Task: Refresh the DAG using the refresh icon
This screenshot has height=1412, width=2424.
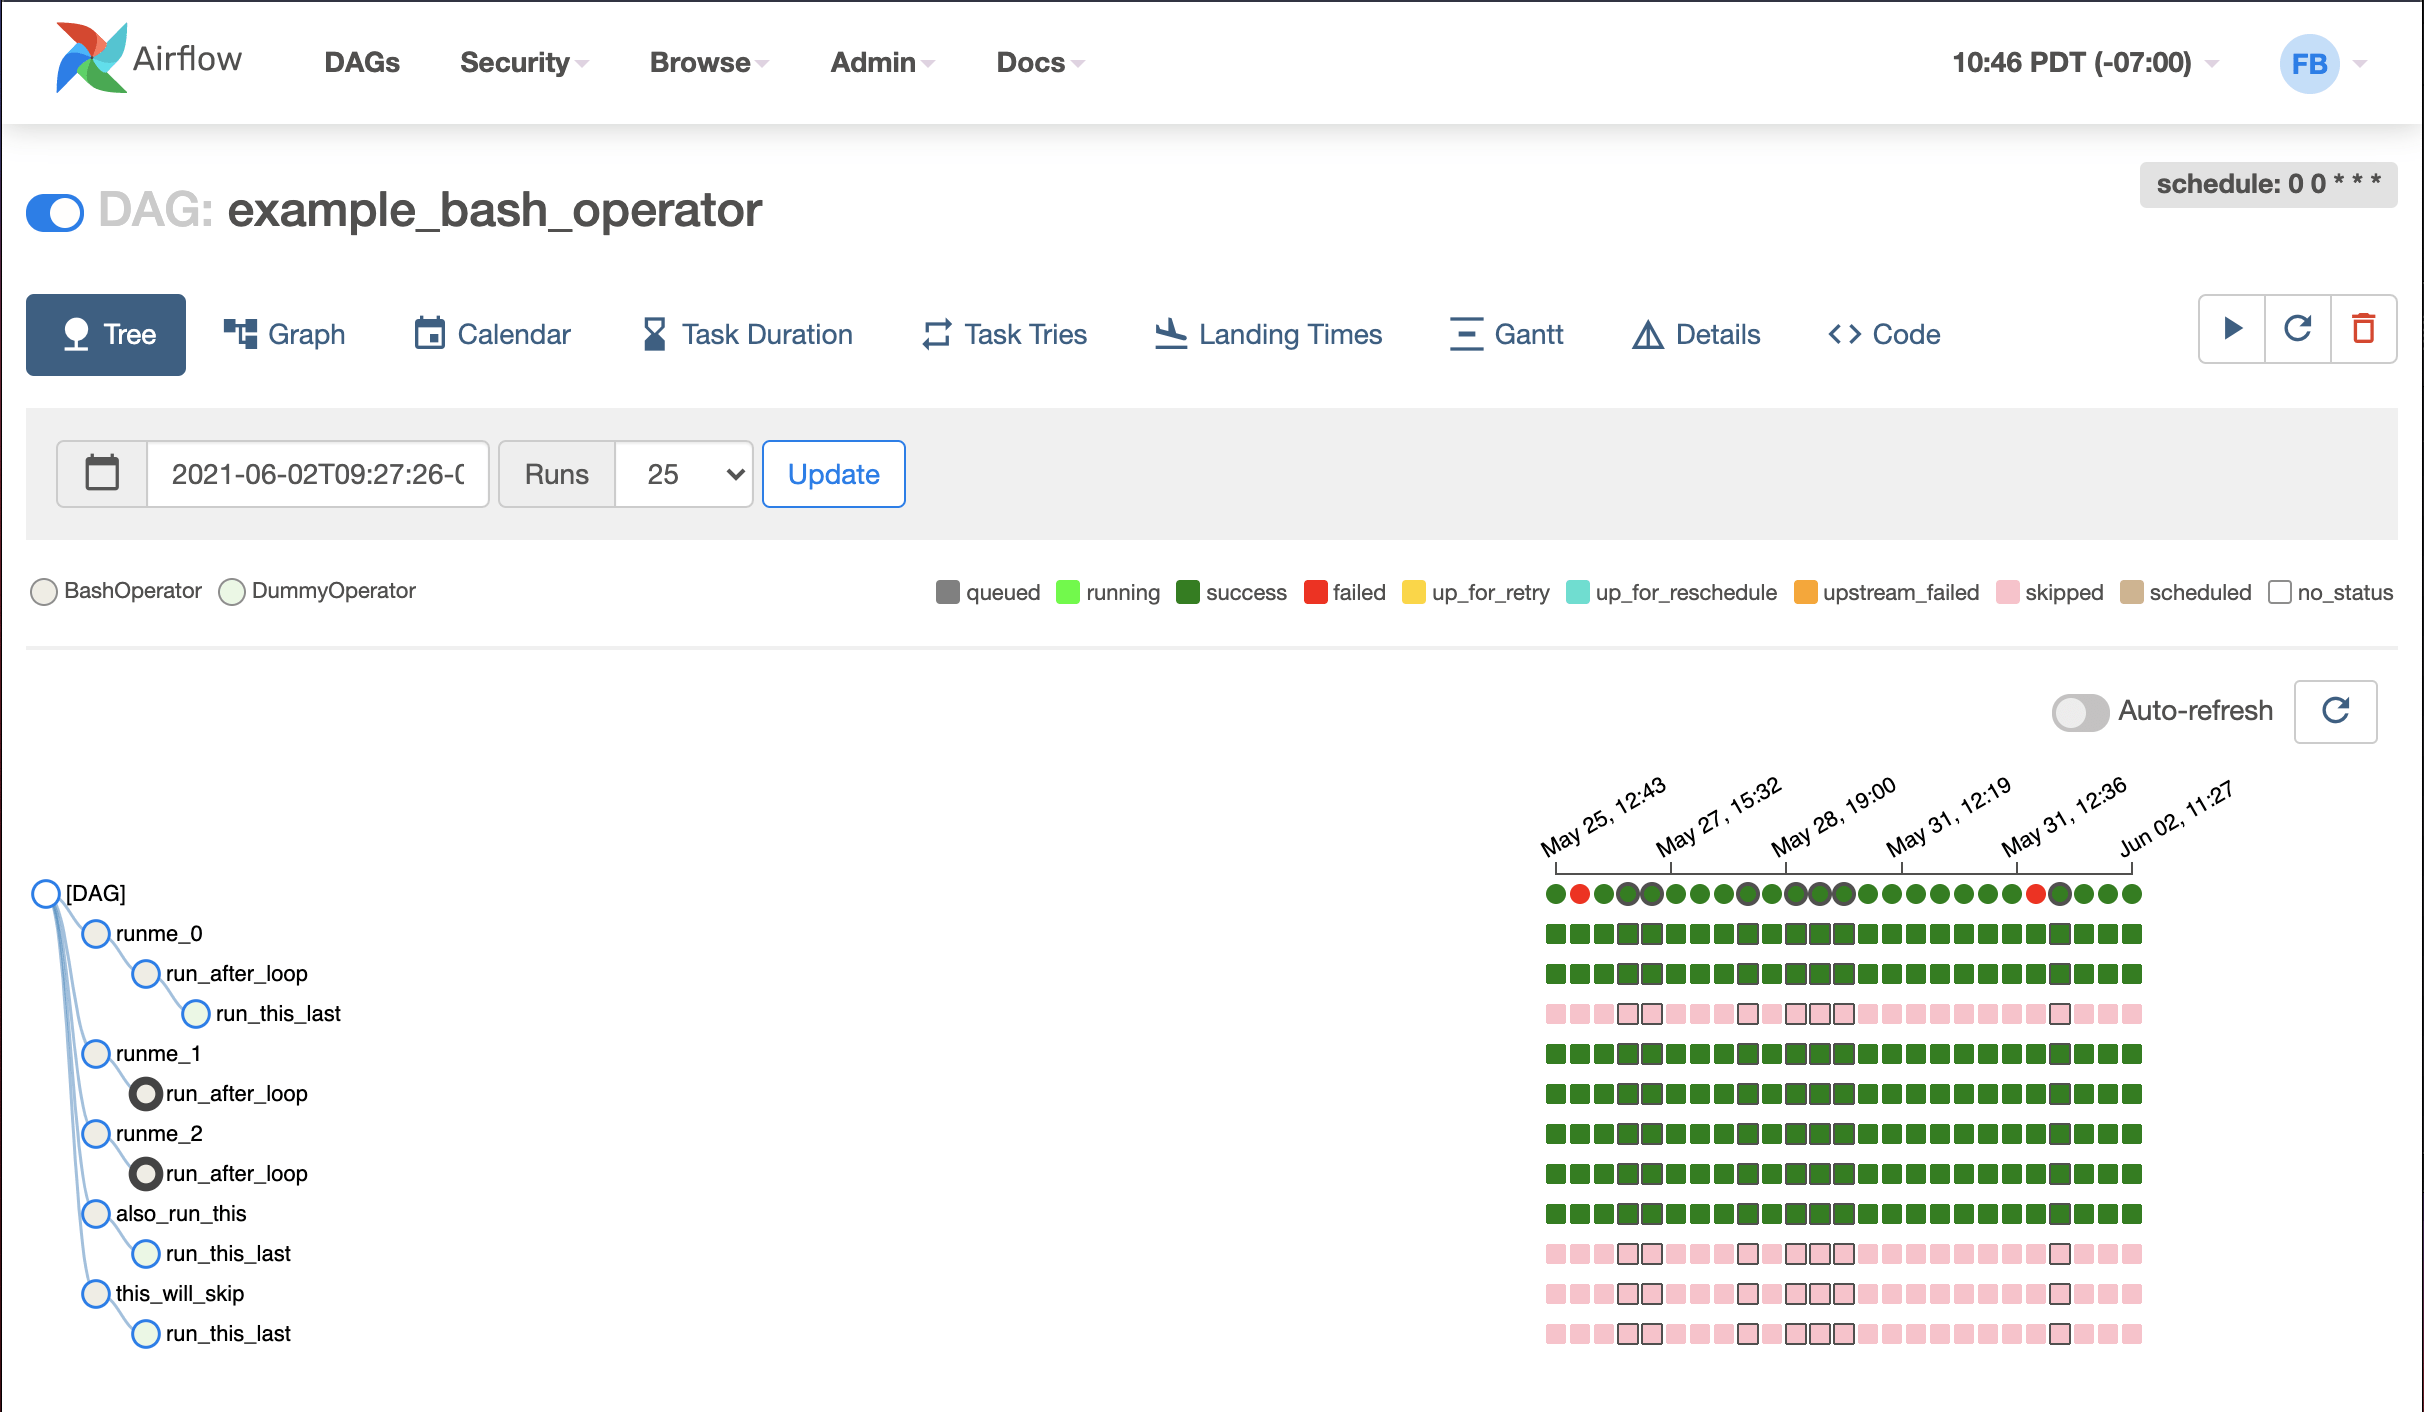Action: point(2297,330)
